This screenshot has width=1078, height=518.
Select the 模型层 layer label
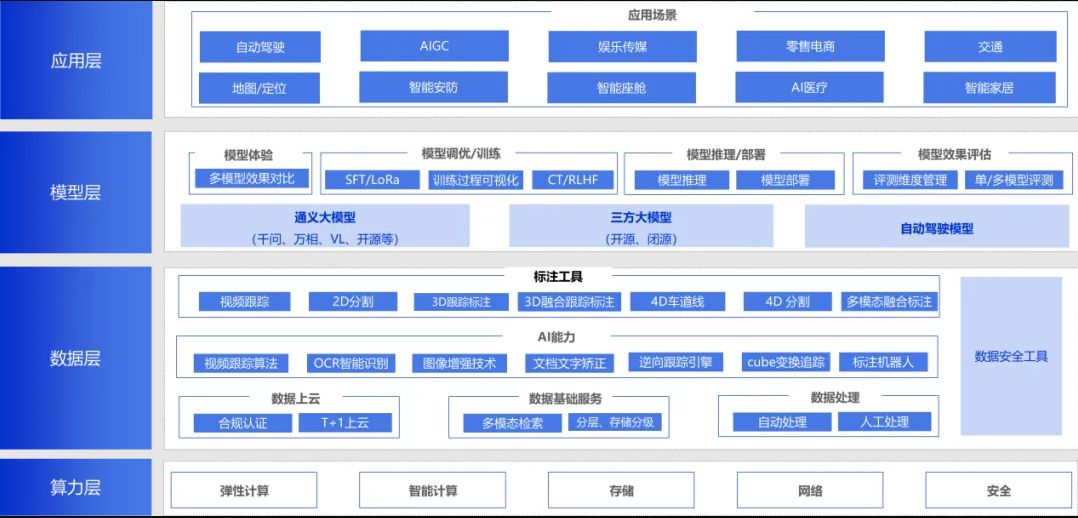[x=76, y=192]
